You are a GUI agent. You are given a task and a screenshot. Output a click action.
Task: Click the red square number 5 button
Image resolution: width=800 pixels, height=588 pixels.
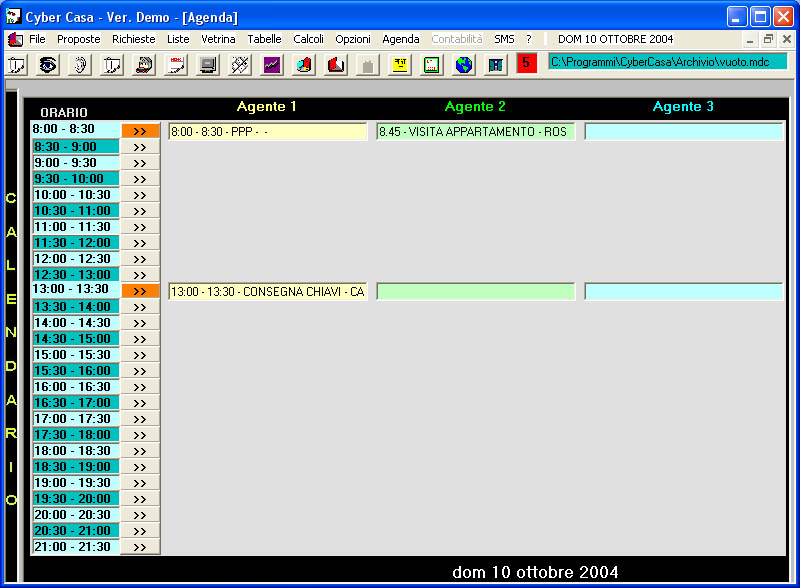tap(527, 64)
